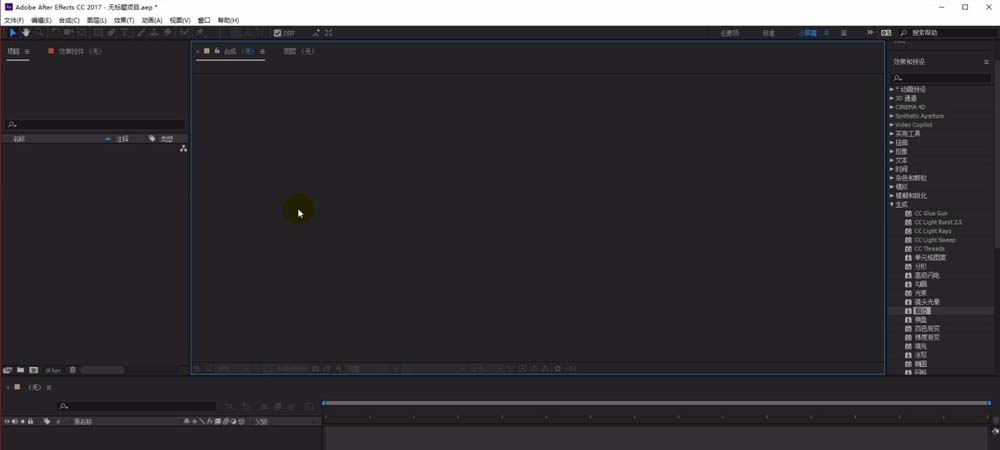Toggle the timeline video eye column icon

tap(7, 421)
